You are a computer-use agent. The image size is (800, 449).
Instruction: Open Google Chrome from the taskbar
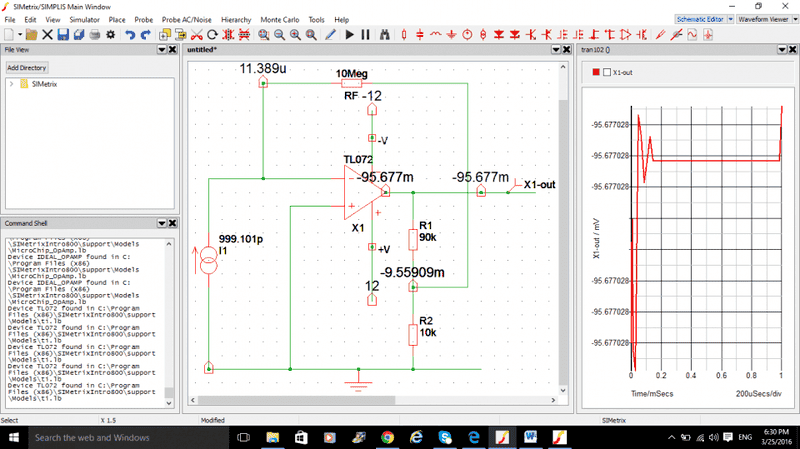pos(387,437)
